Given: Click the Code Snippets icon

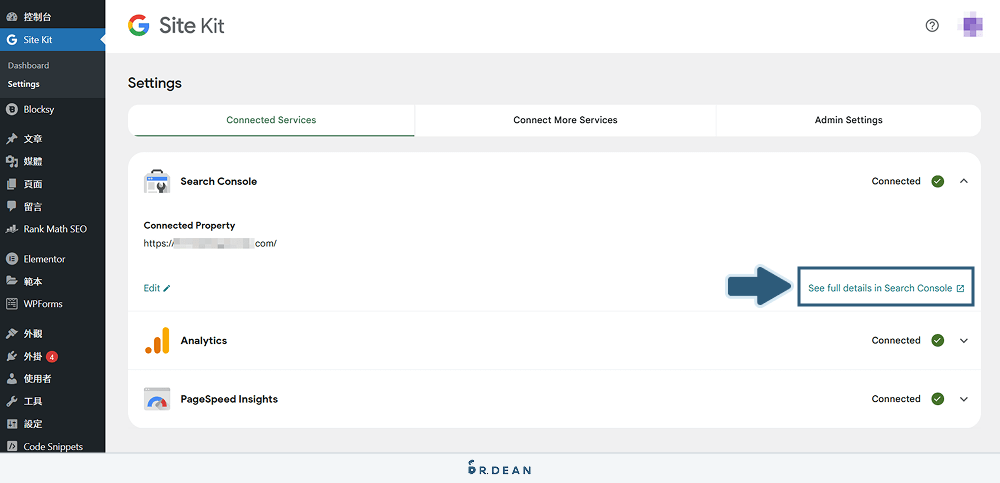Looking at the screenshot, I should (11, 447).
